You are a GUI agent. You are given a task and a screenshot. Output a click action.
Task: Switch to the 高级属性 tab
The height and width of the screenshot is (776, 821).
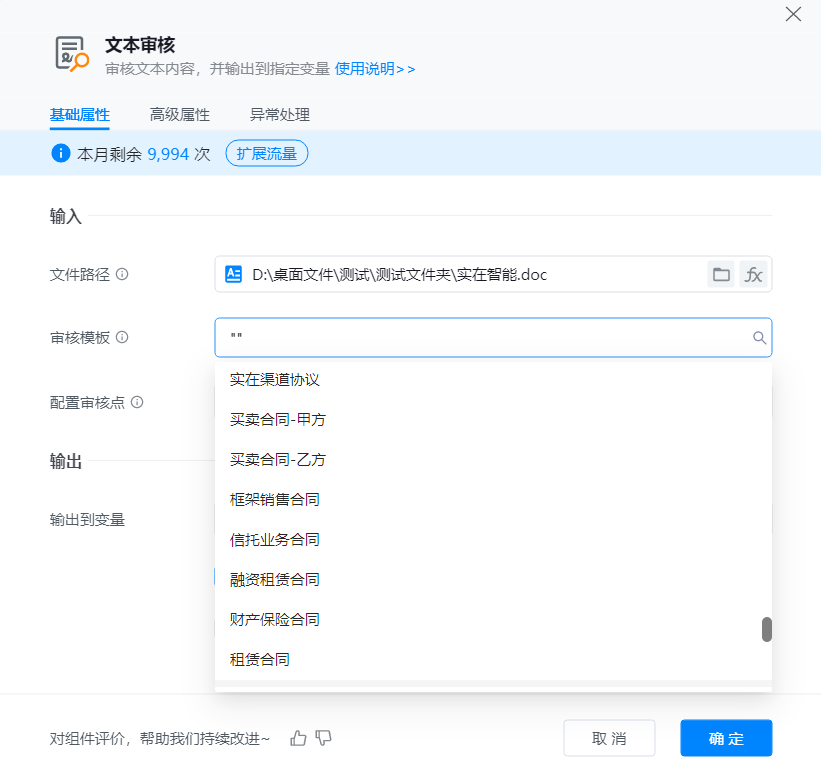pos(180,115)
